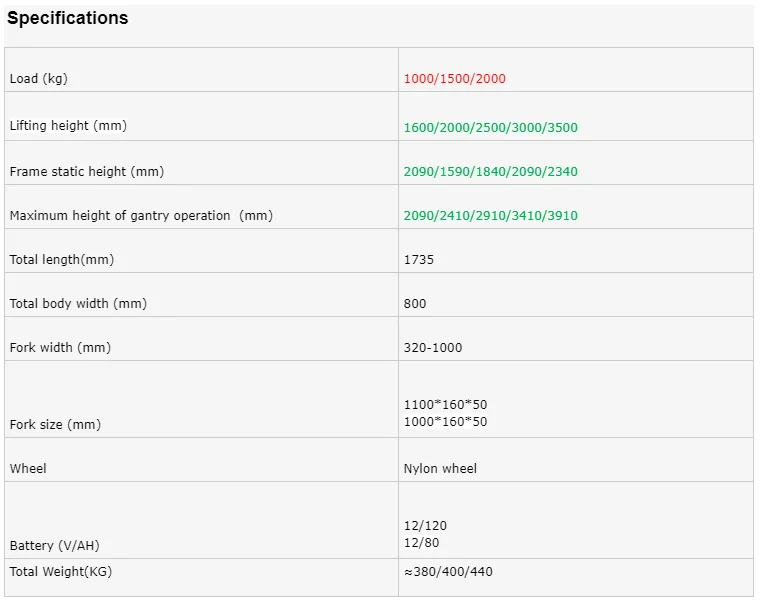Viewport: 764px width, 612px height.
Task: Select the Frame static height (mm) label
Action: [x=87, y=172]
